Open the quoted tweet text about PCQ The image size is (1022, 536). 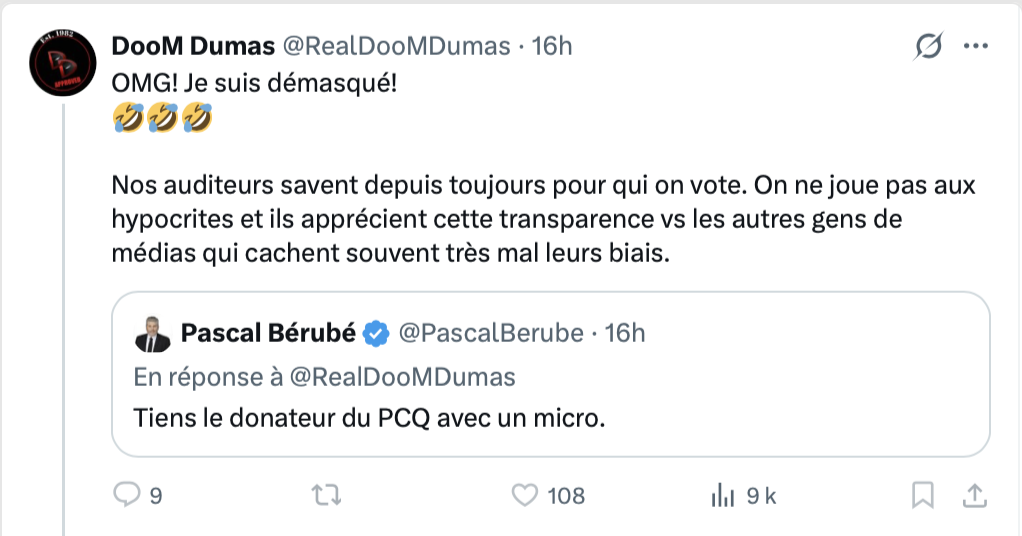370,417
